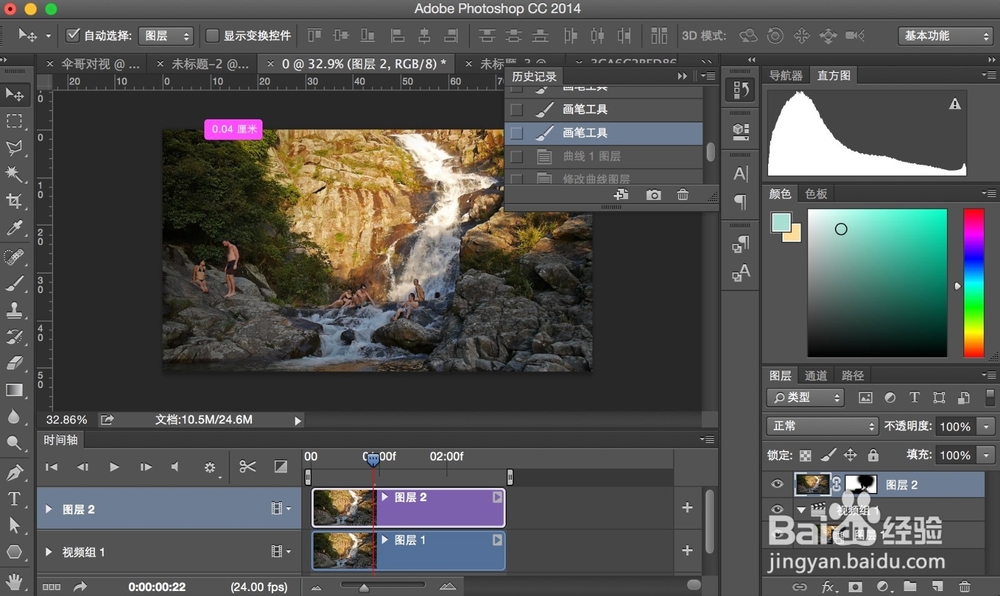Play the timeline
This screenshot has width=1000, height=596.
point(114,467)
